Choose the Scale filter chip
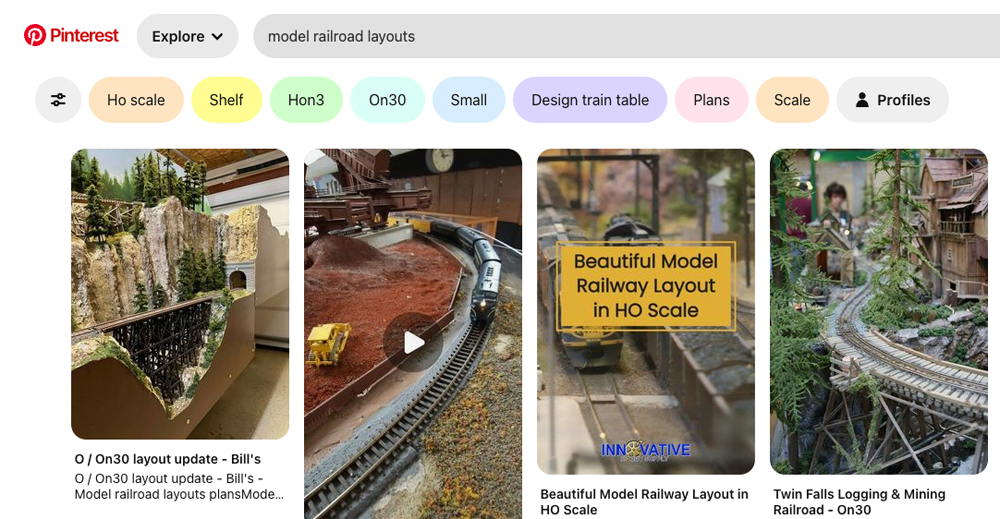This screenshot has height=519, width=1000. click(792, 100)
